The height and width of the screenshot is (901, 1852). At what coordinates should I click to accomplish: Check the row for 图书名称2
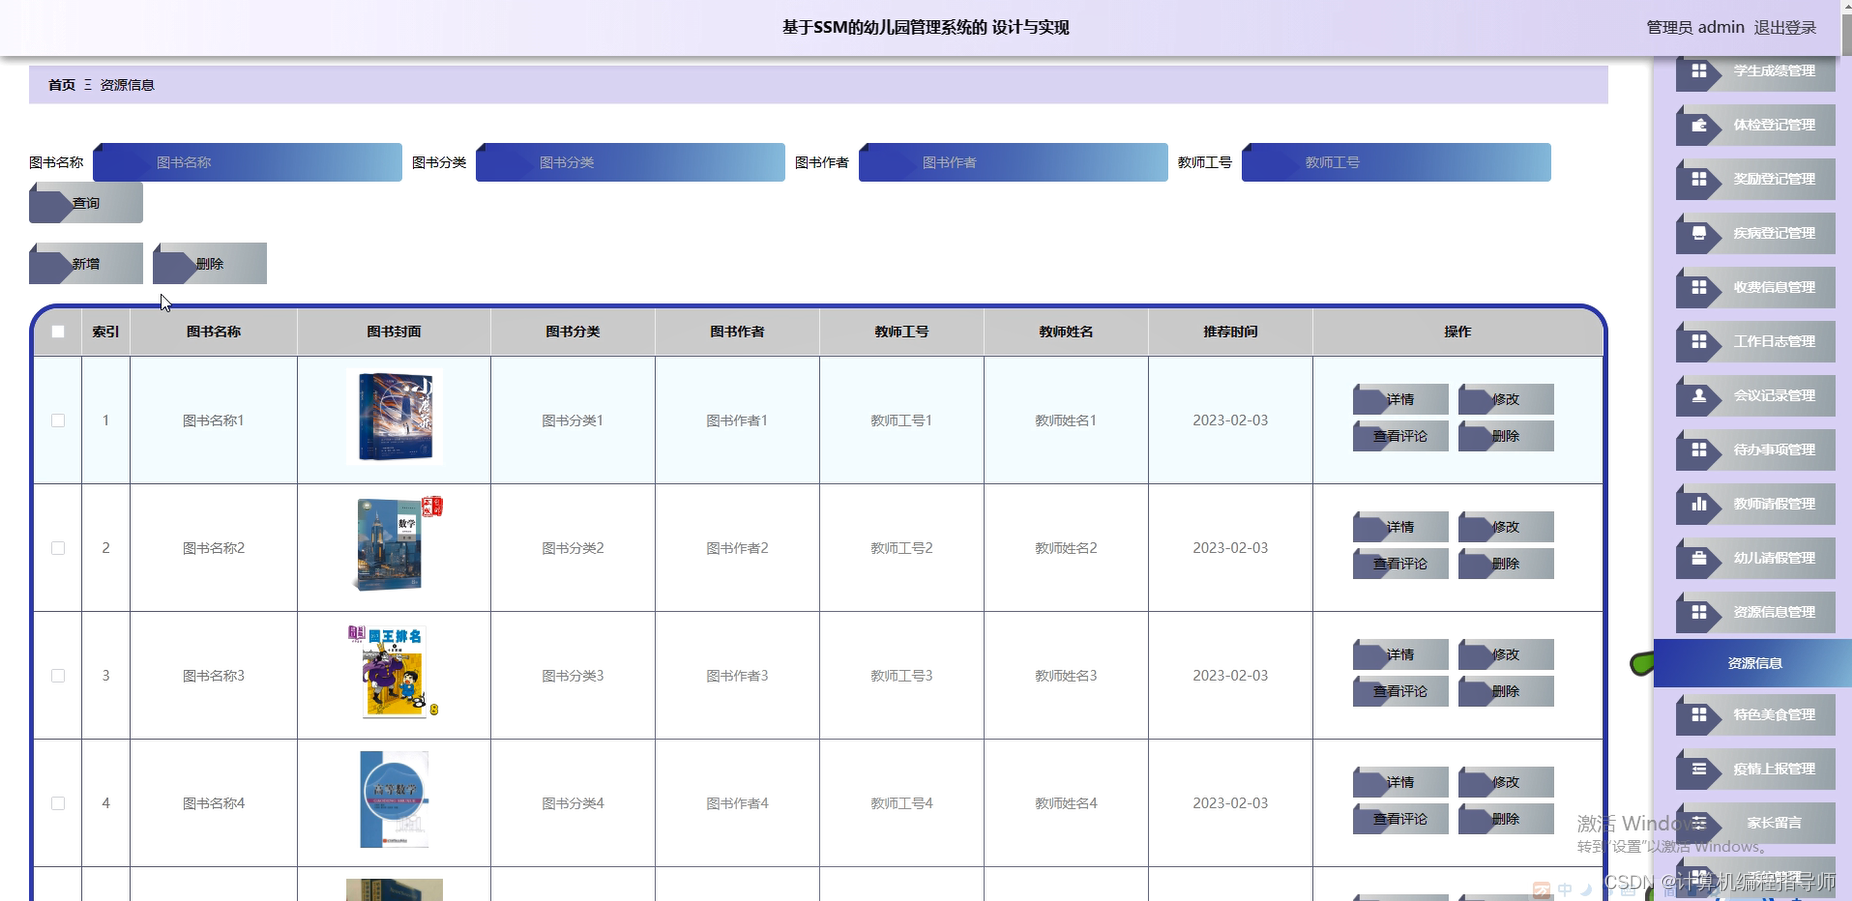tap(58, 548)
